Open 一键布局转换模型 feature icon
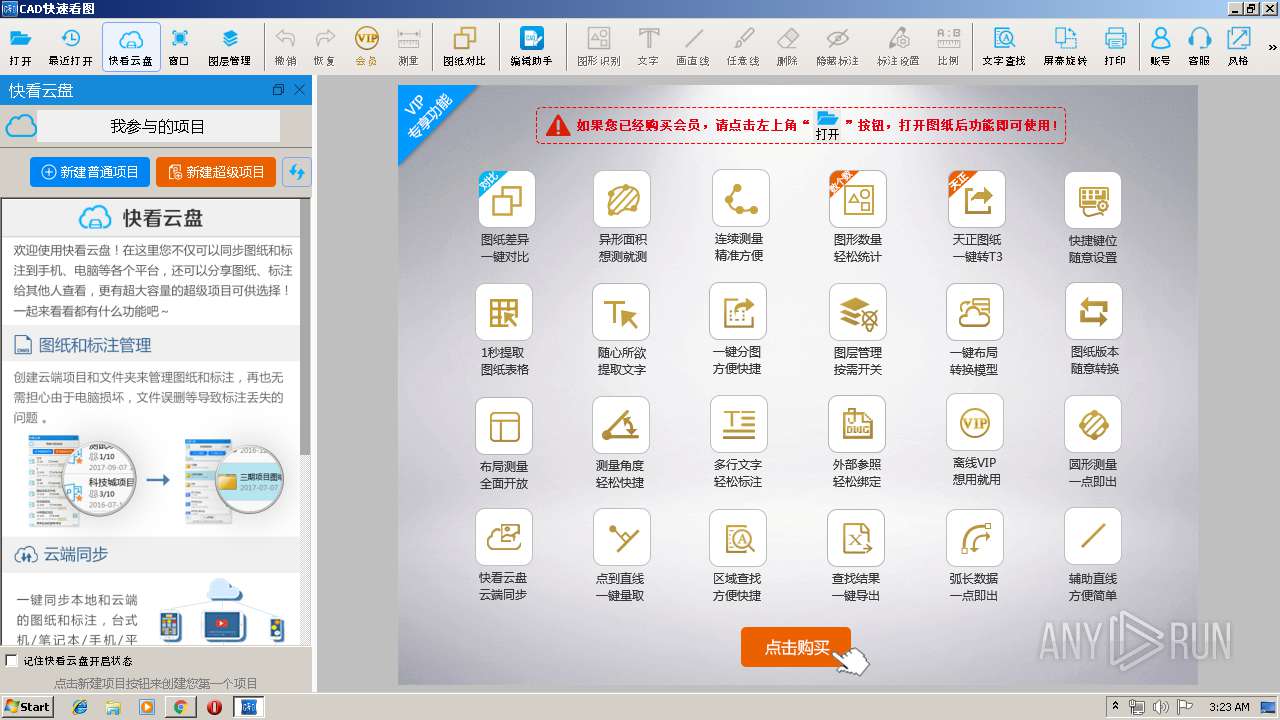 pyautogui.click(x=975, y=312)
